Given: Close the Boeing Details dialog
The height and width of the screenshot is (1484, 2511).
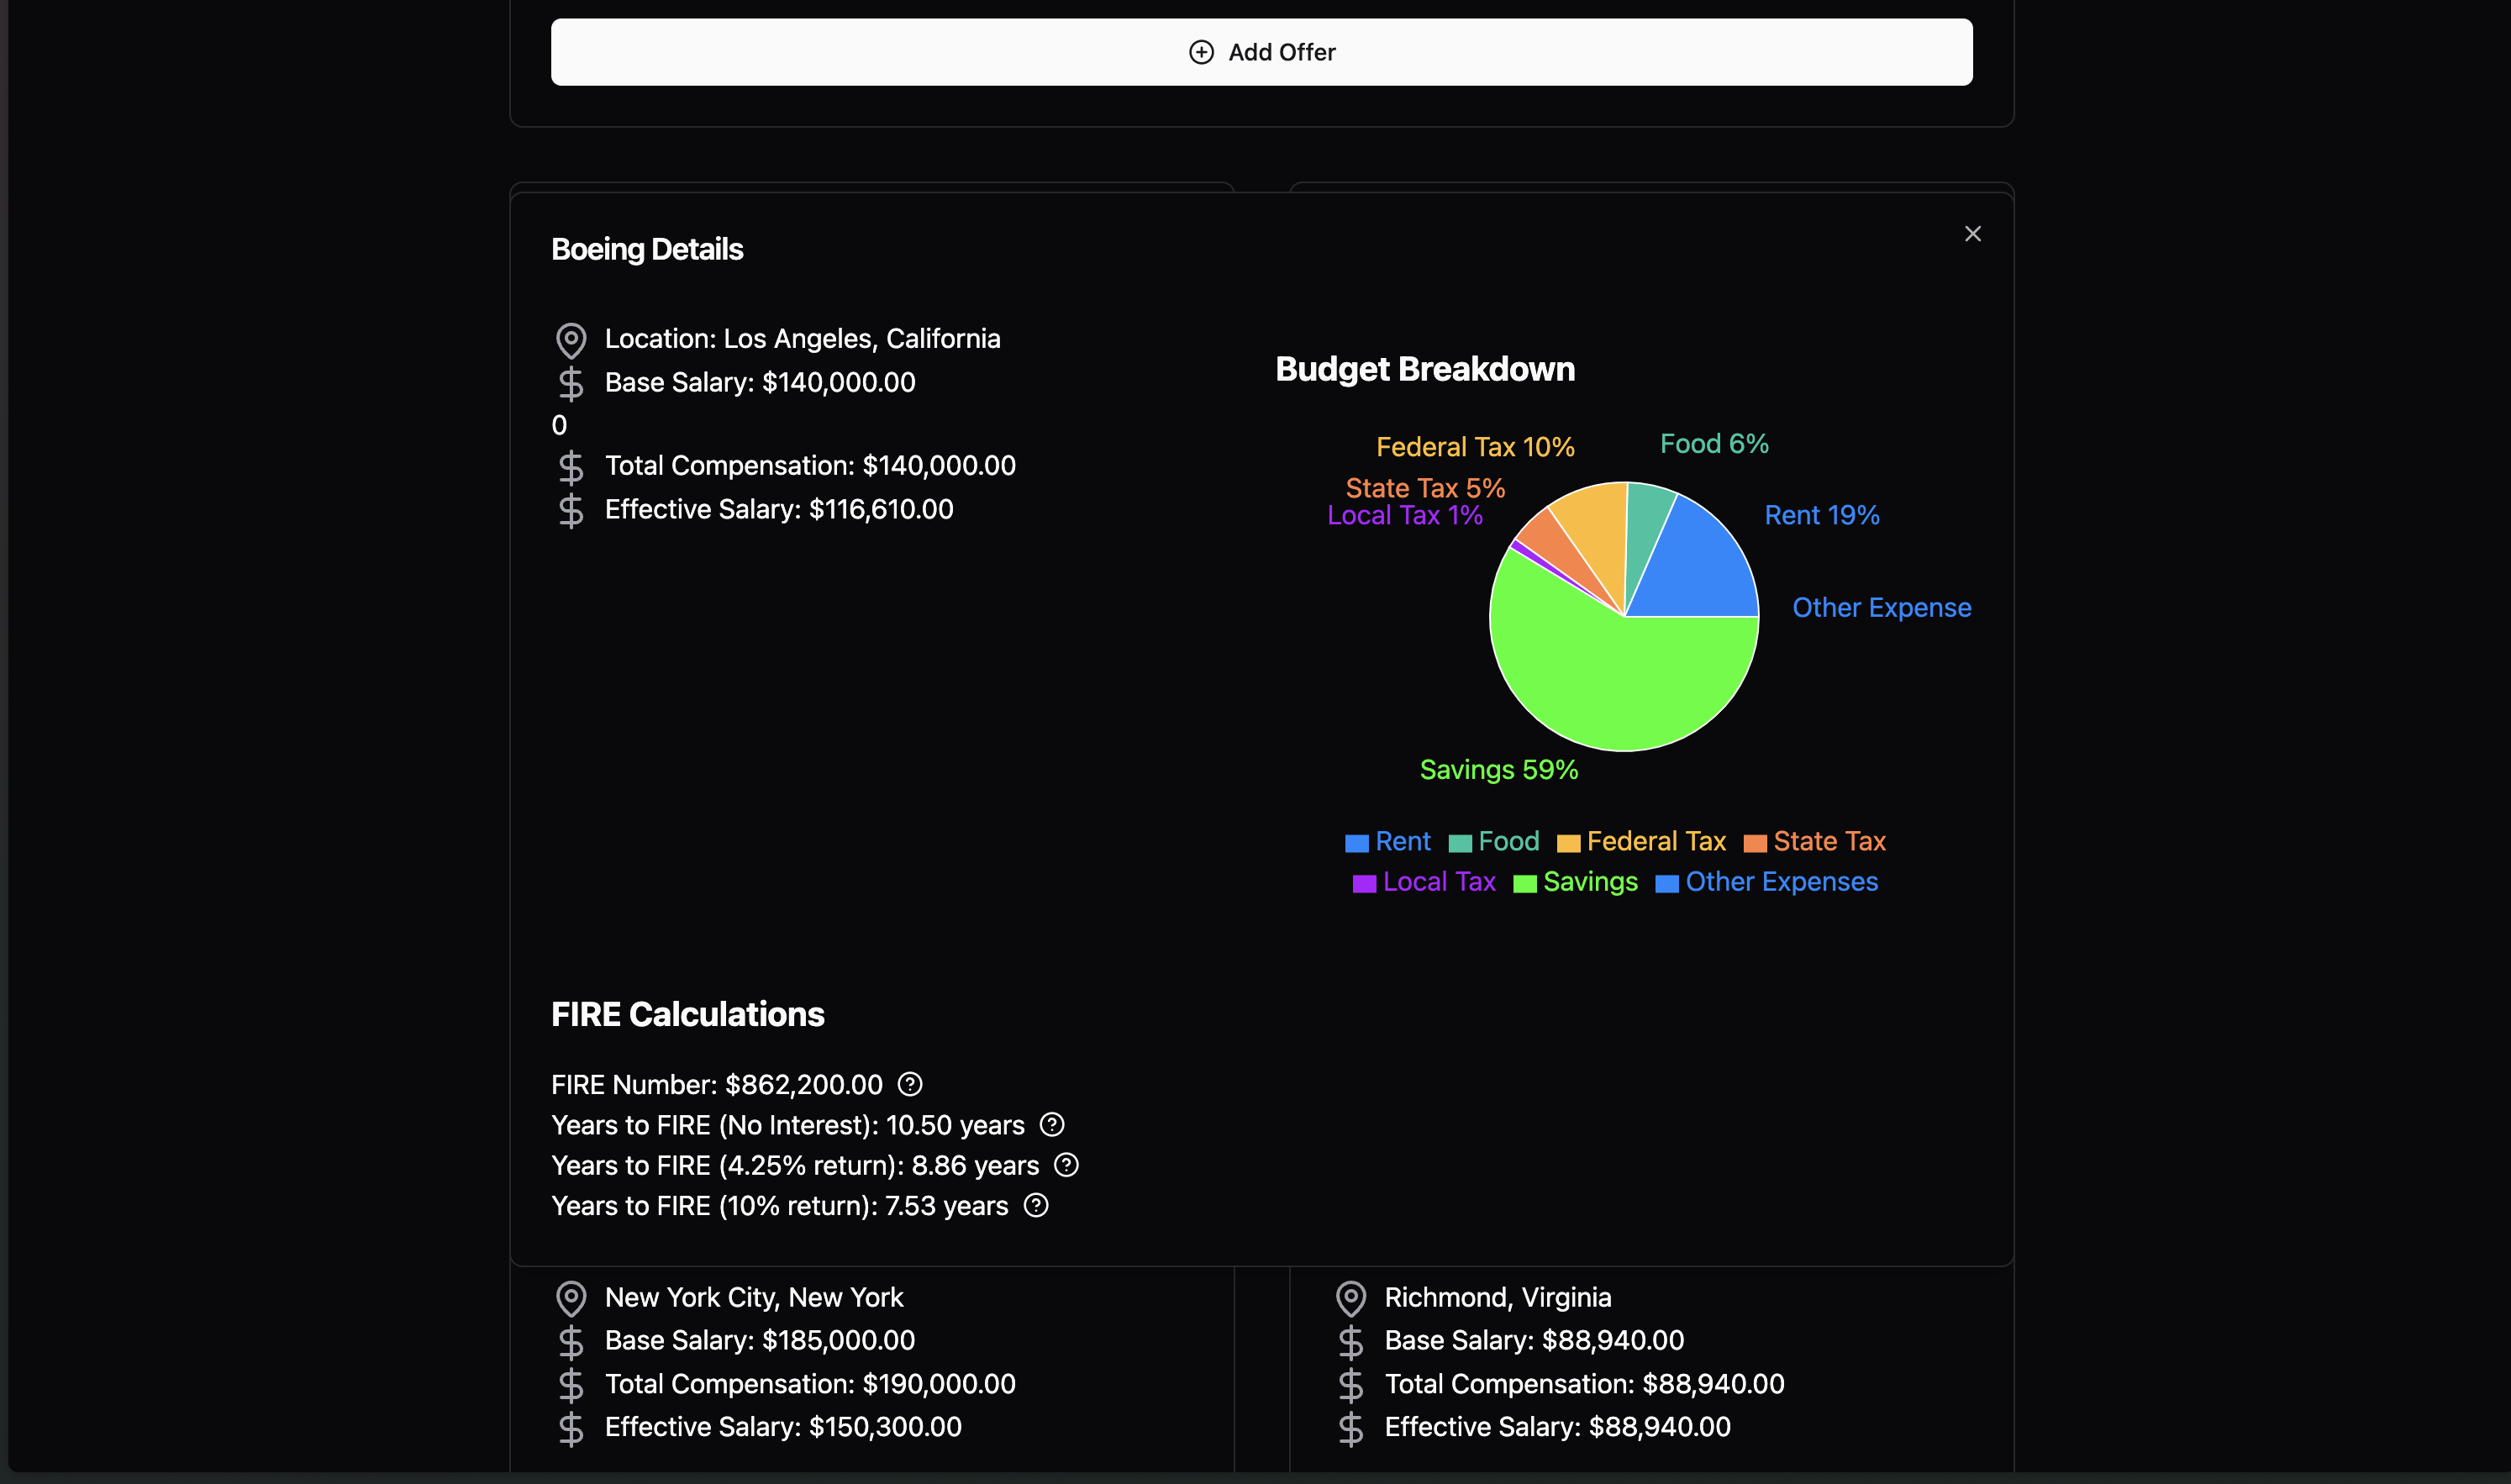Looking at the screenshot, I should (1972, 234).
